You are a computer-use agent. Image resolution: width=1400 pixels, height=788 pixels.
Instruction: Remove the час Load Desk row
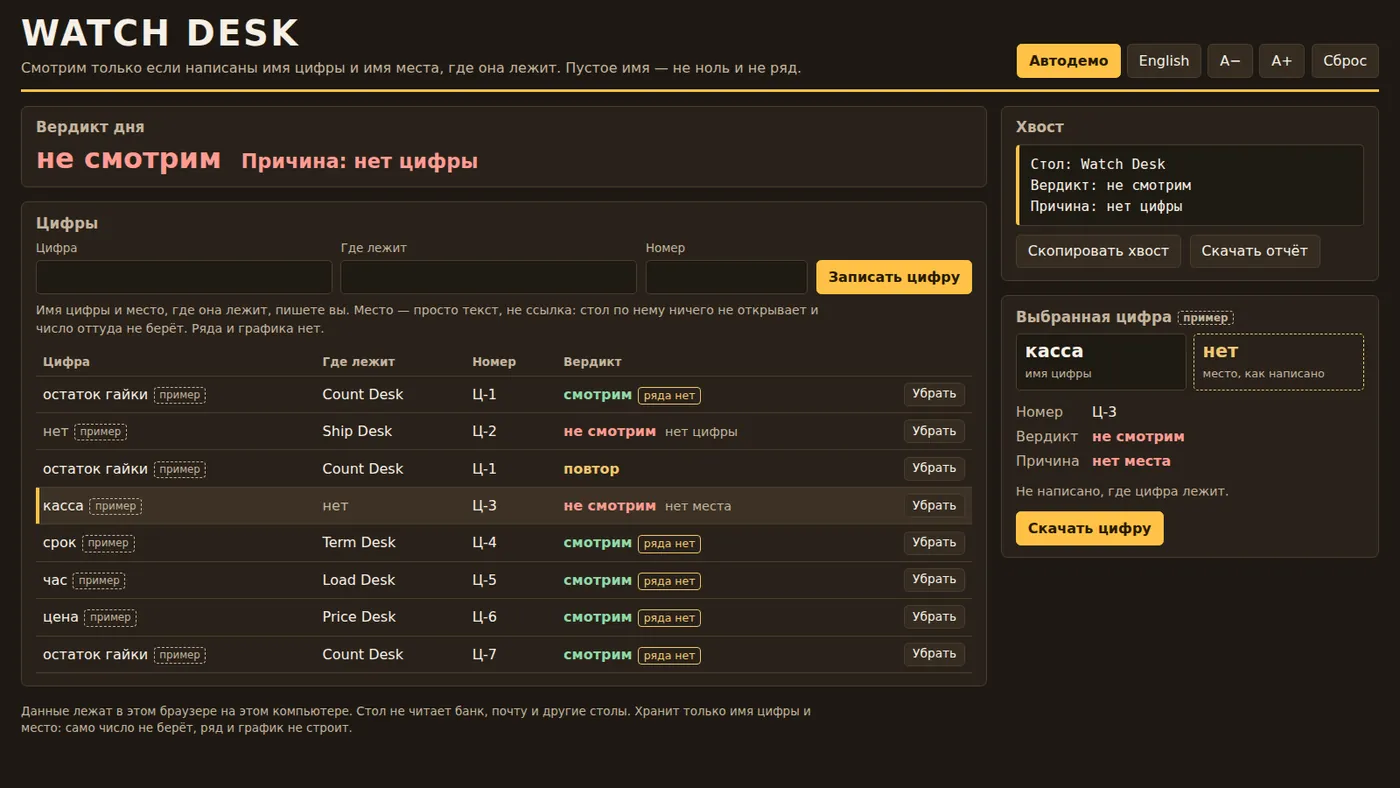(934, 580)
